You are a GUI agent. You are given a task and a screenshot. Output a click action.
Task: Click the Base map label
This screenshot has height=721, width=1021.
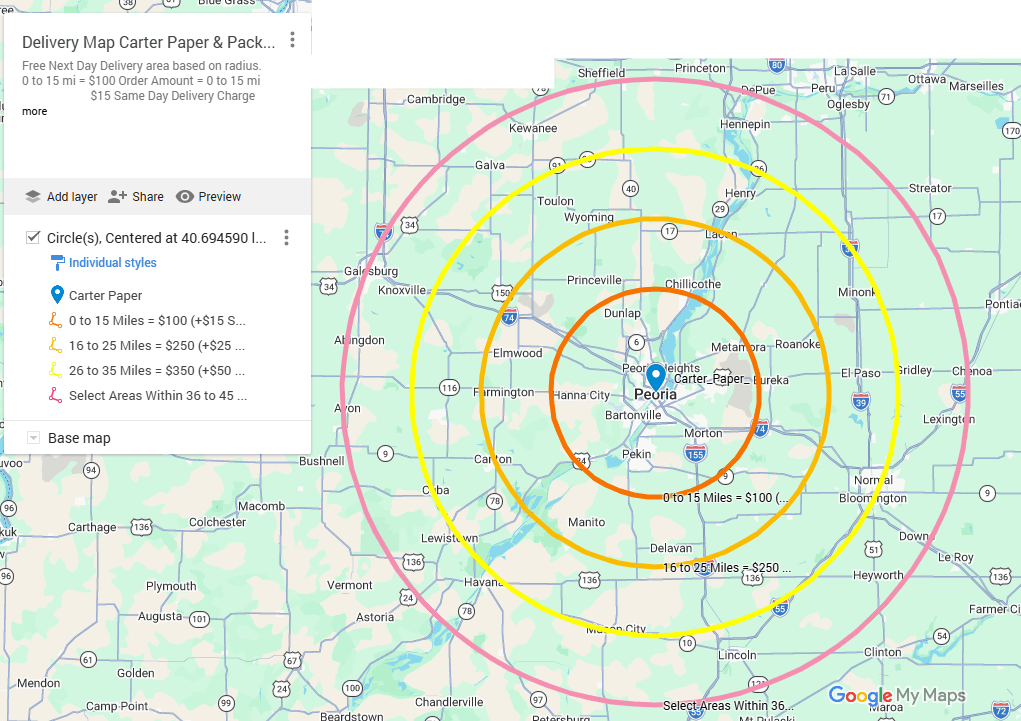[x=79, y=438]
